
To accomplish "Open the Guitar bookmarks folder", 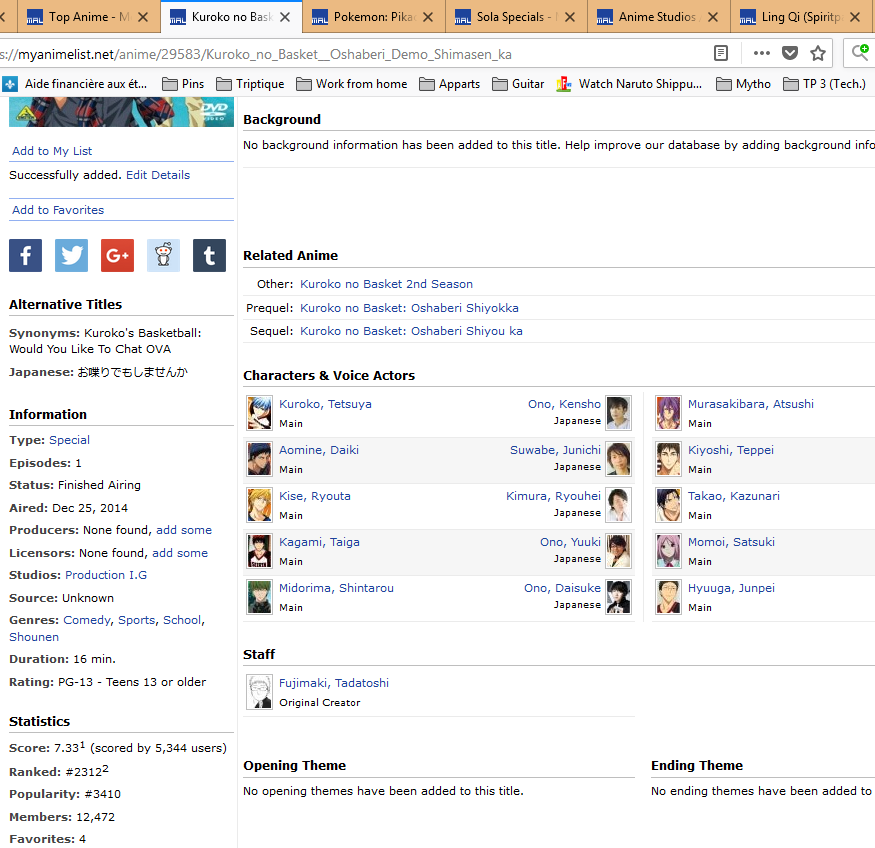I will (518, 84).
